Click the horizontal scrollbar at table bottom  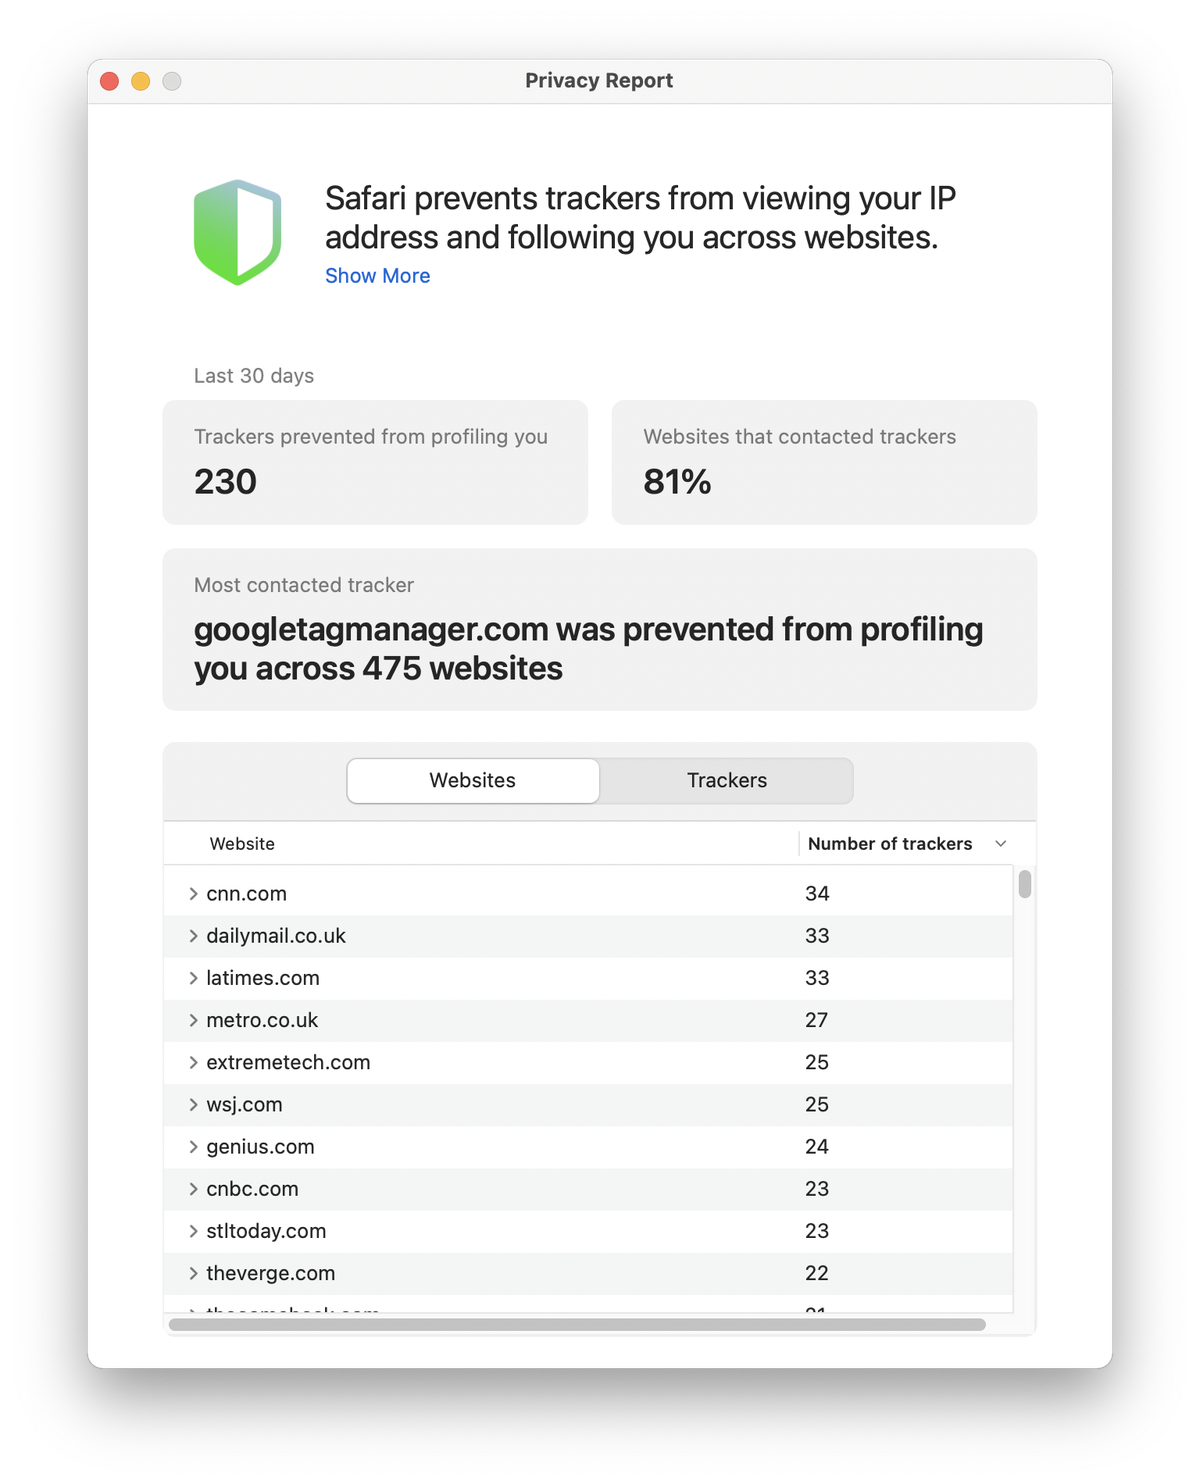tap(577, 1324)
